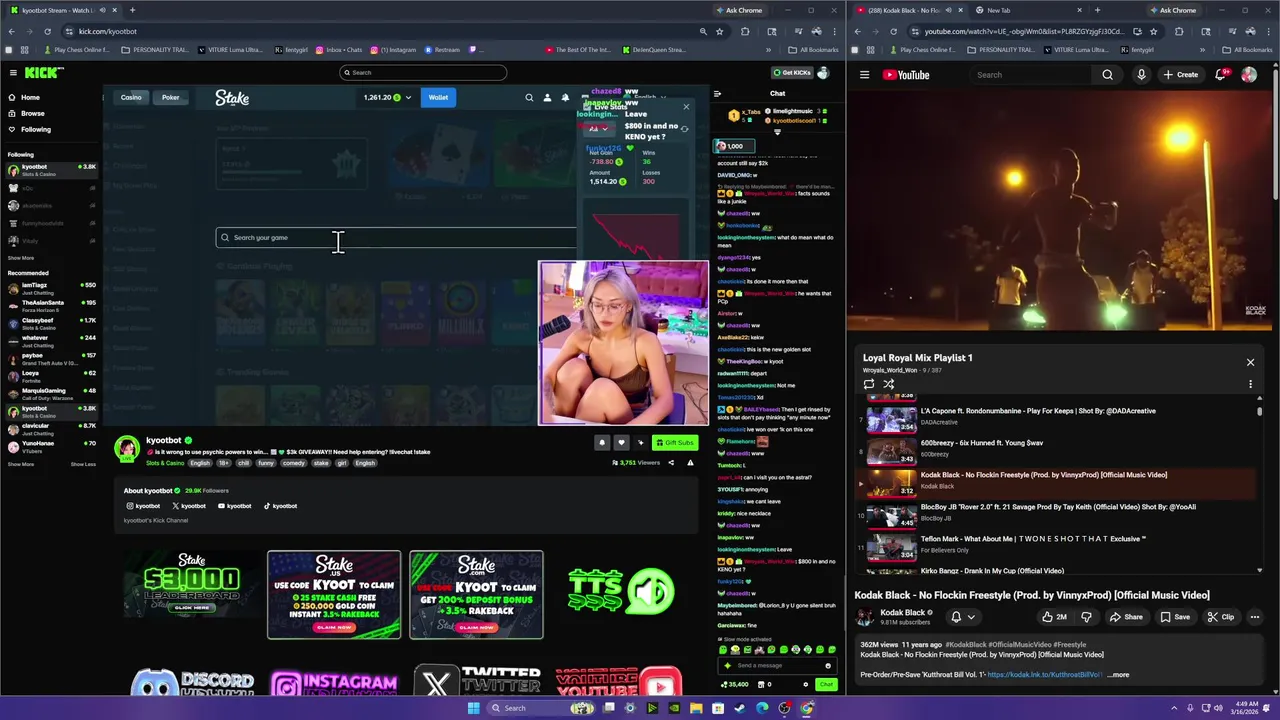Screen dimensions: 1280x720
Task: Click the YouTube Share button
Action: click(x=1125, y=617)
